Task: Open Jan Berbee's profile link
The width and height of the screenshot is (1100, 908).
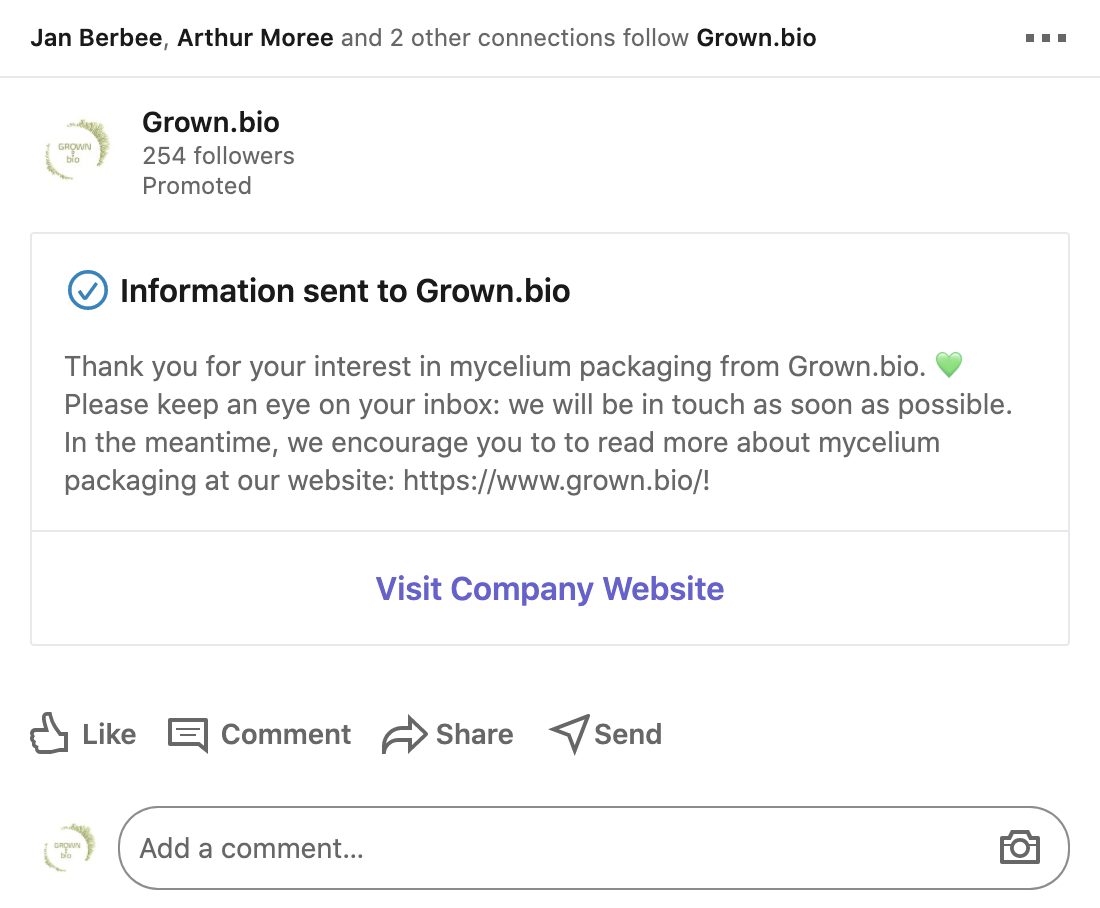Action: tap(96, 38)
